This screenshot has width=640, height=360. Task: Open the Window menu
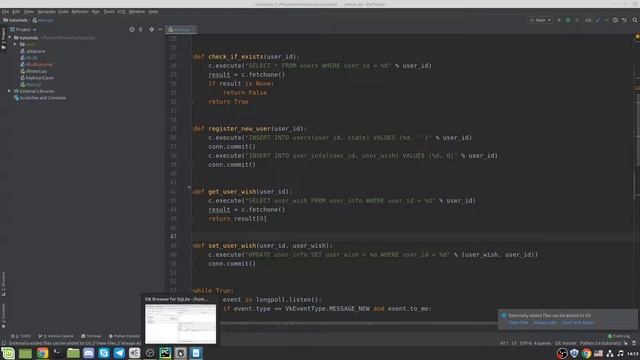tap(137, 12)
